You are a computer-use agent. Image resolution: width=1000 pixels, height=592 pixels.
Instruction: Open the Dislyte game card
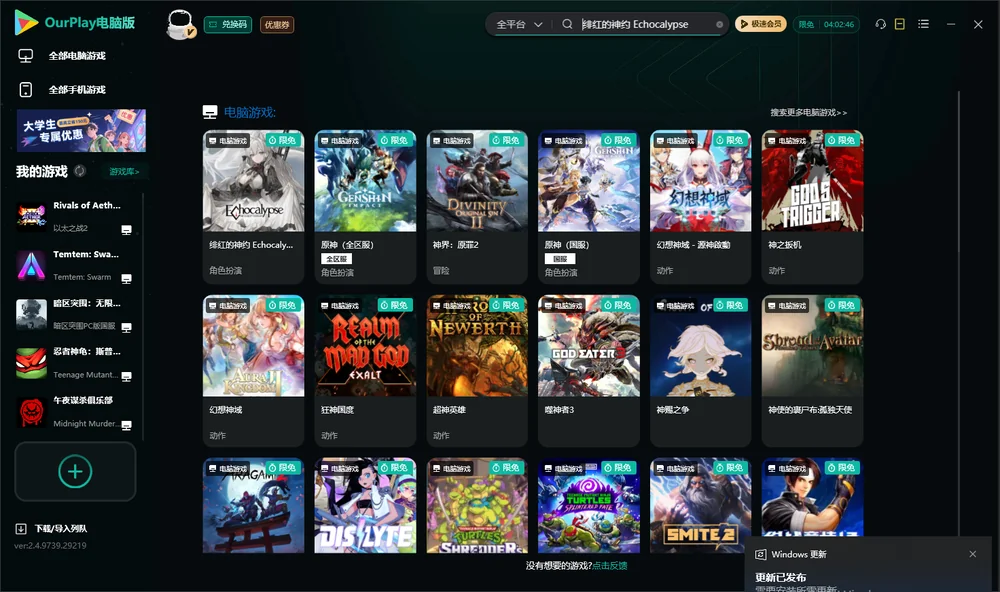pos(365,505)
